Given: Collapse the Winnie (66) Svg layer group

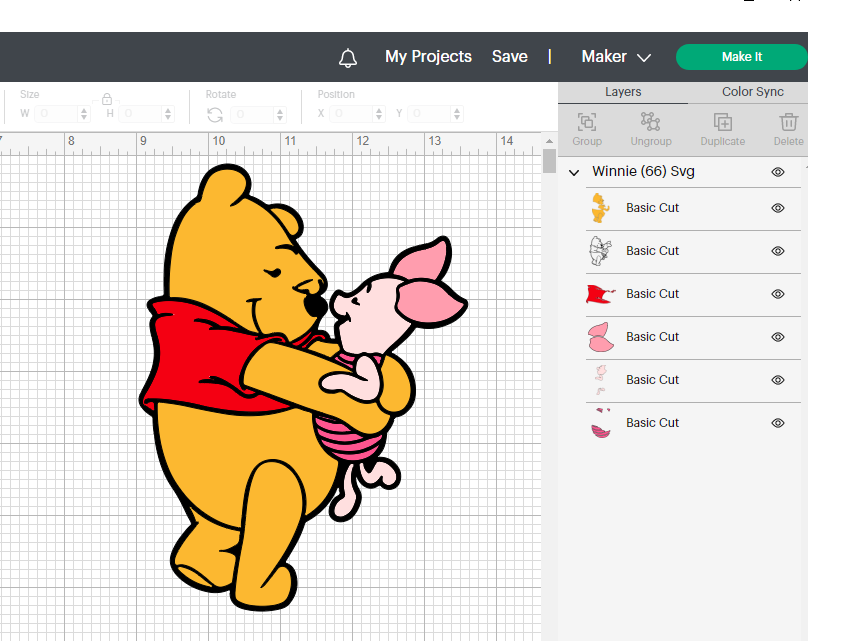Looking at the screenshot, I should (574, 173).
